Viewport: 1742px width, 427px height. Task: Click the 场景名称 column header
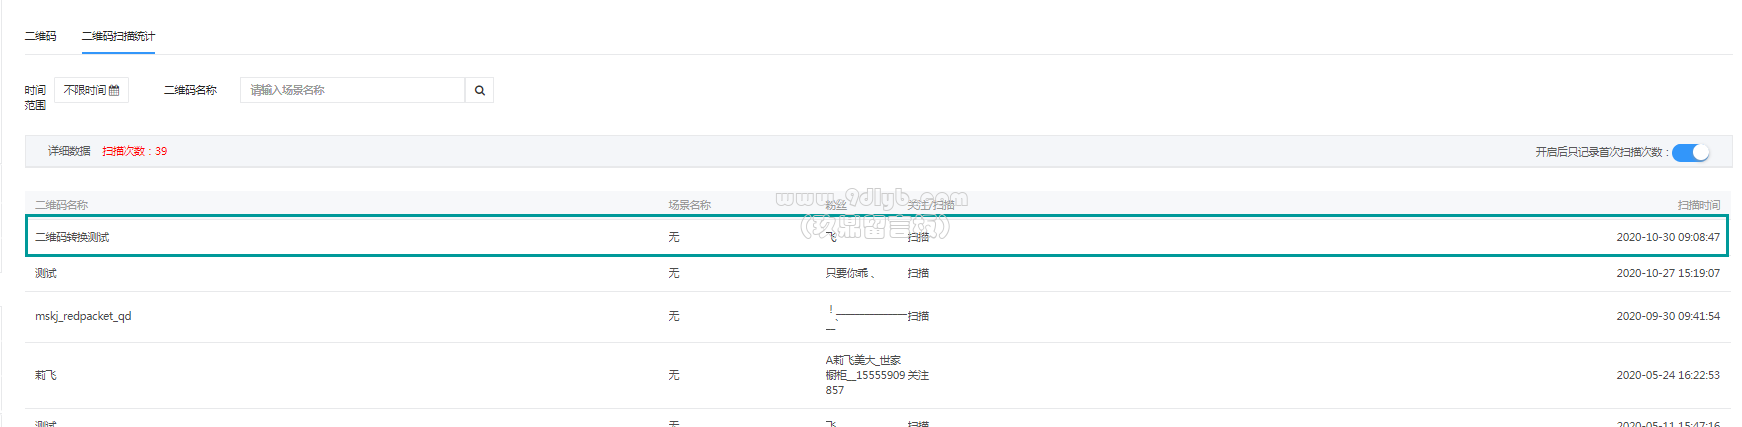click(x=689, y=205)
